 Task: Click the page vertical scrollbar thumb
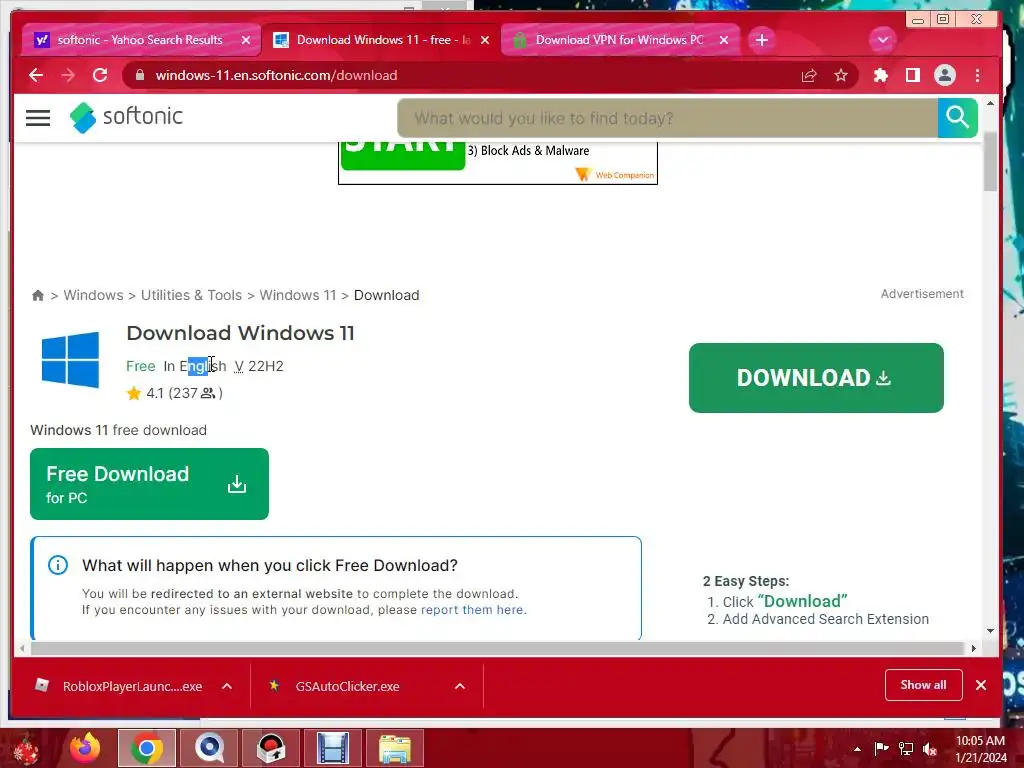990,161
